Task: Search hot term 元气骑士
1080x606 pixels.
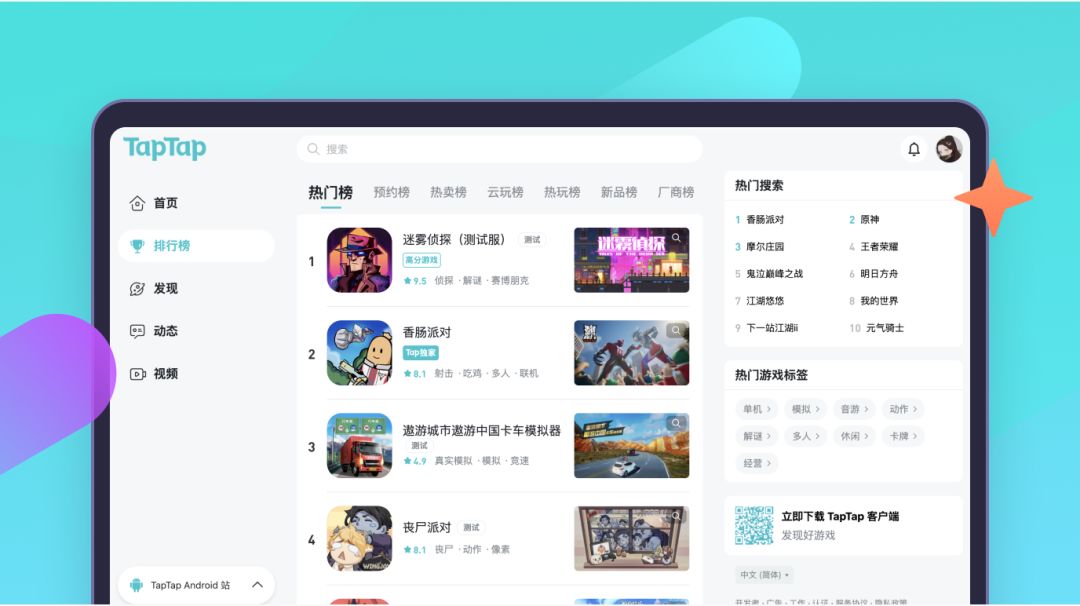Action: 884,328
